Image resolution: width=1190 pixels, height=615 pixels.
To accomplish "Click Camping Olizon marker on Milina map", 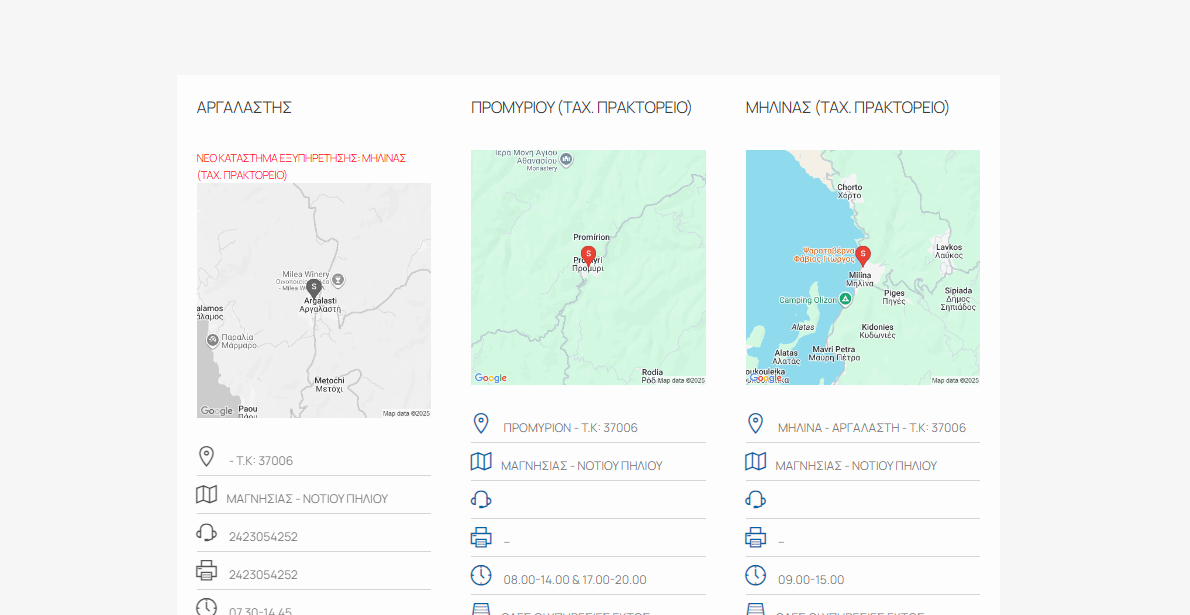I will 846,299.
